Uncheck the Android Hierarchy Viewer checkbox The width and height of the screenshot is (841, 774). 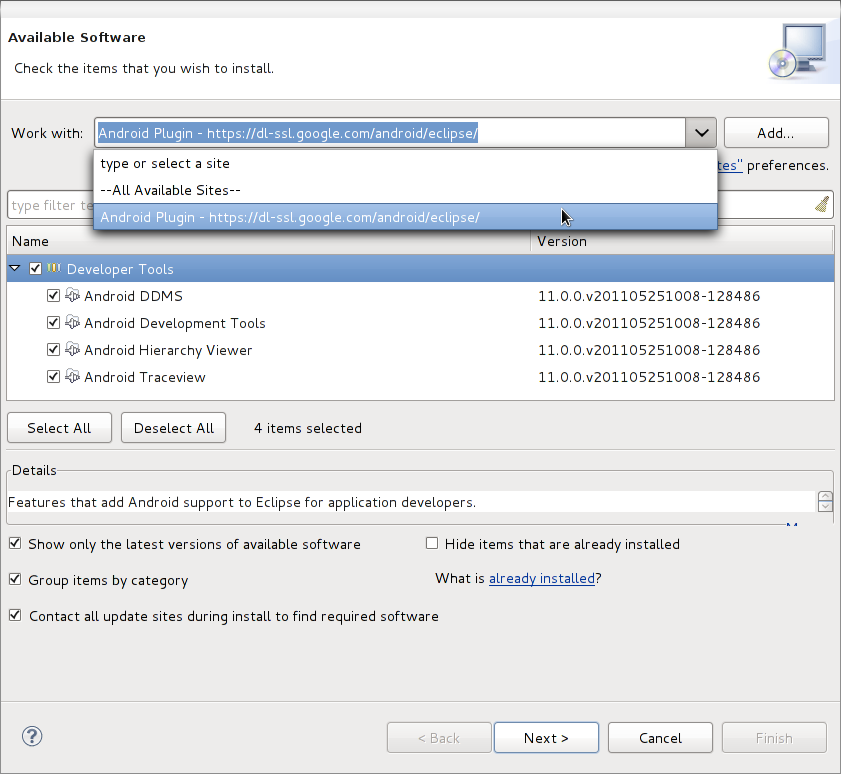53,350
